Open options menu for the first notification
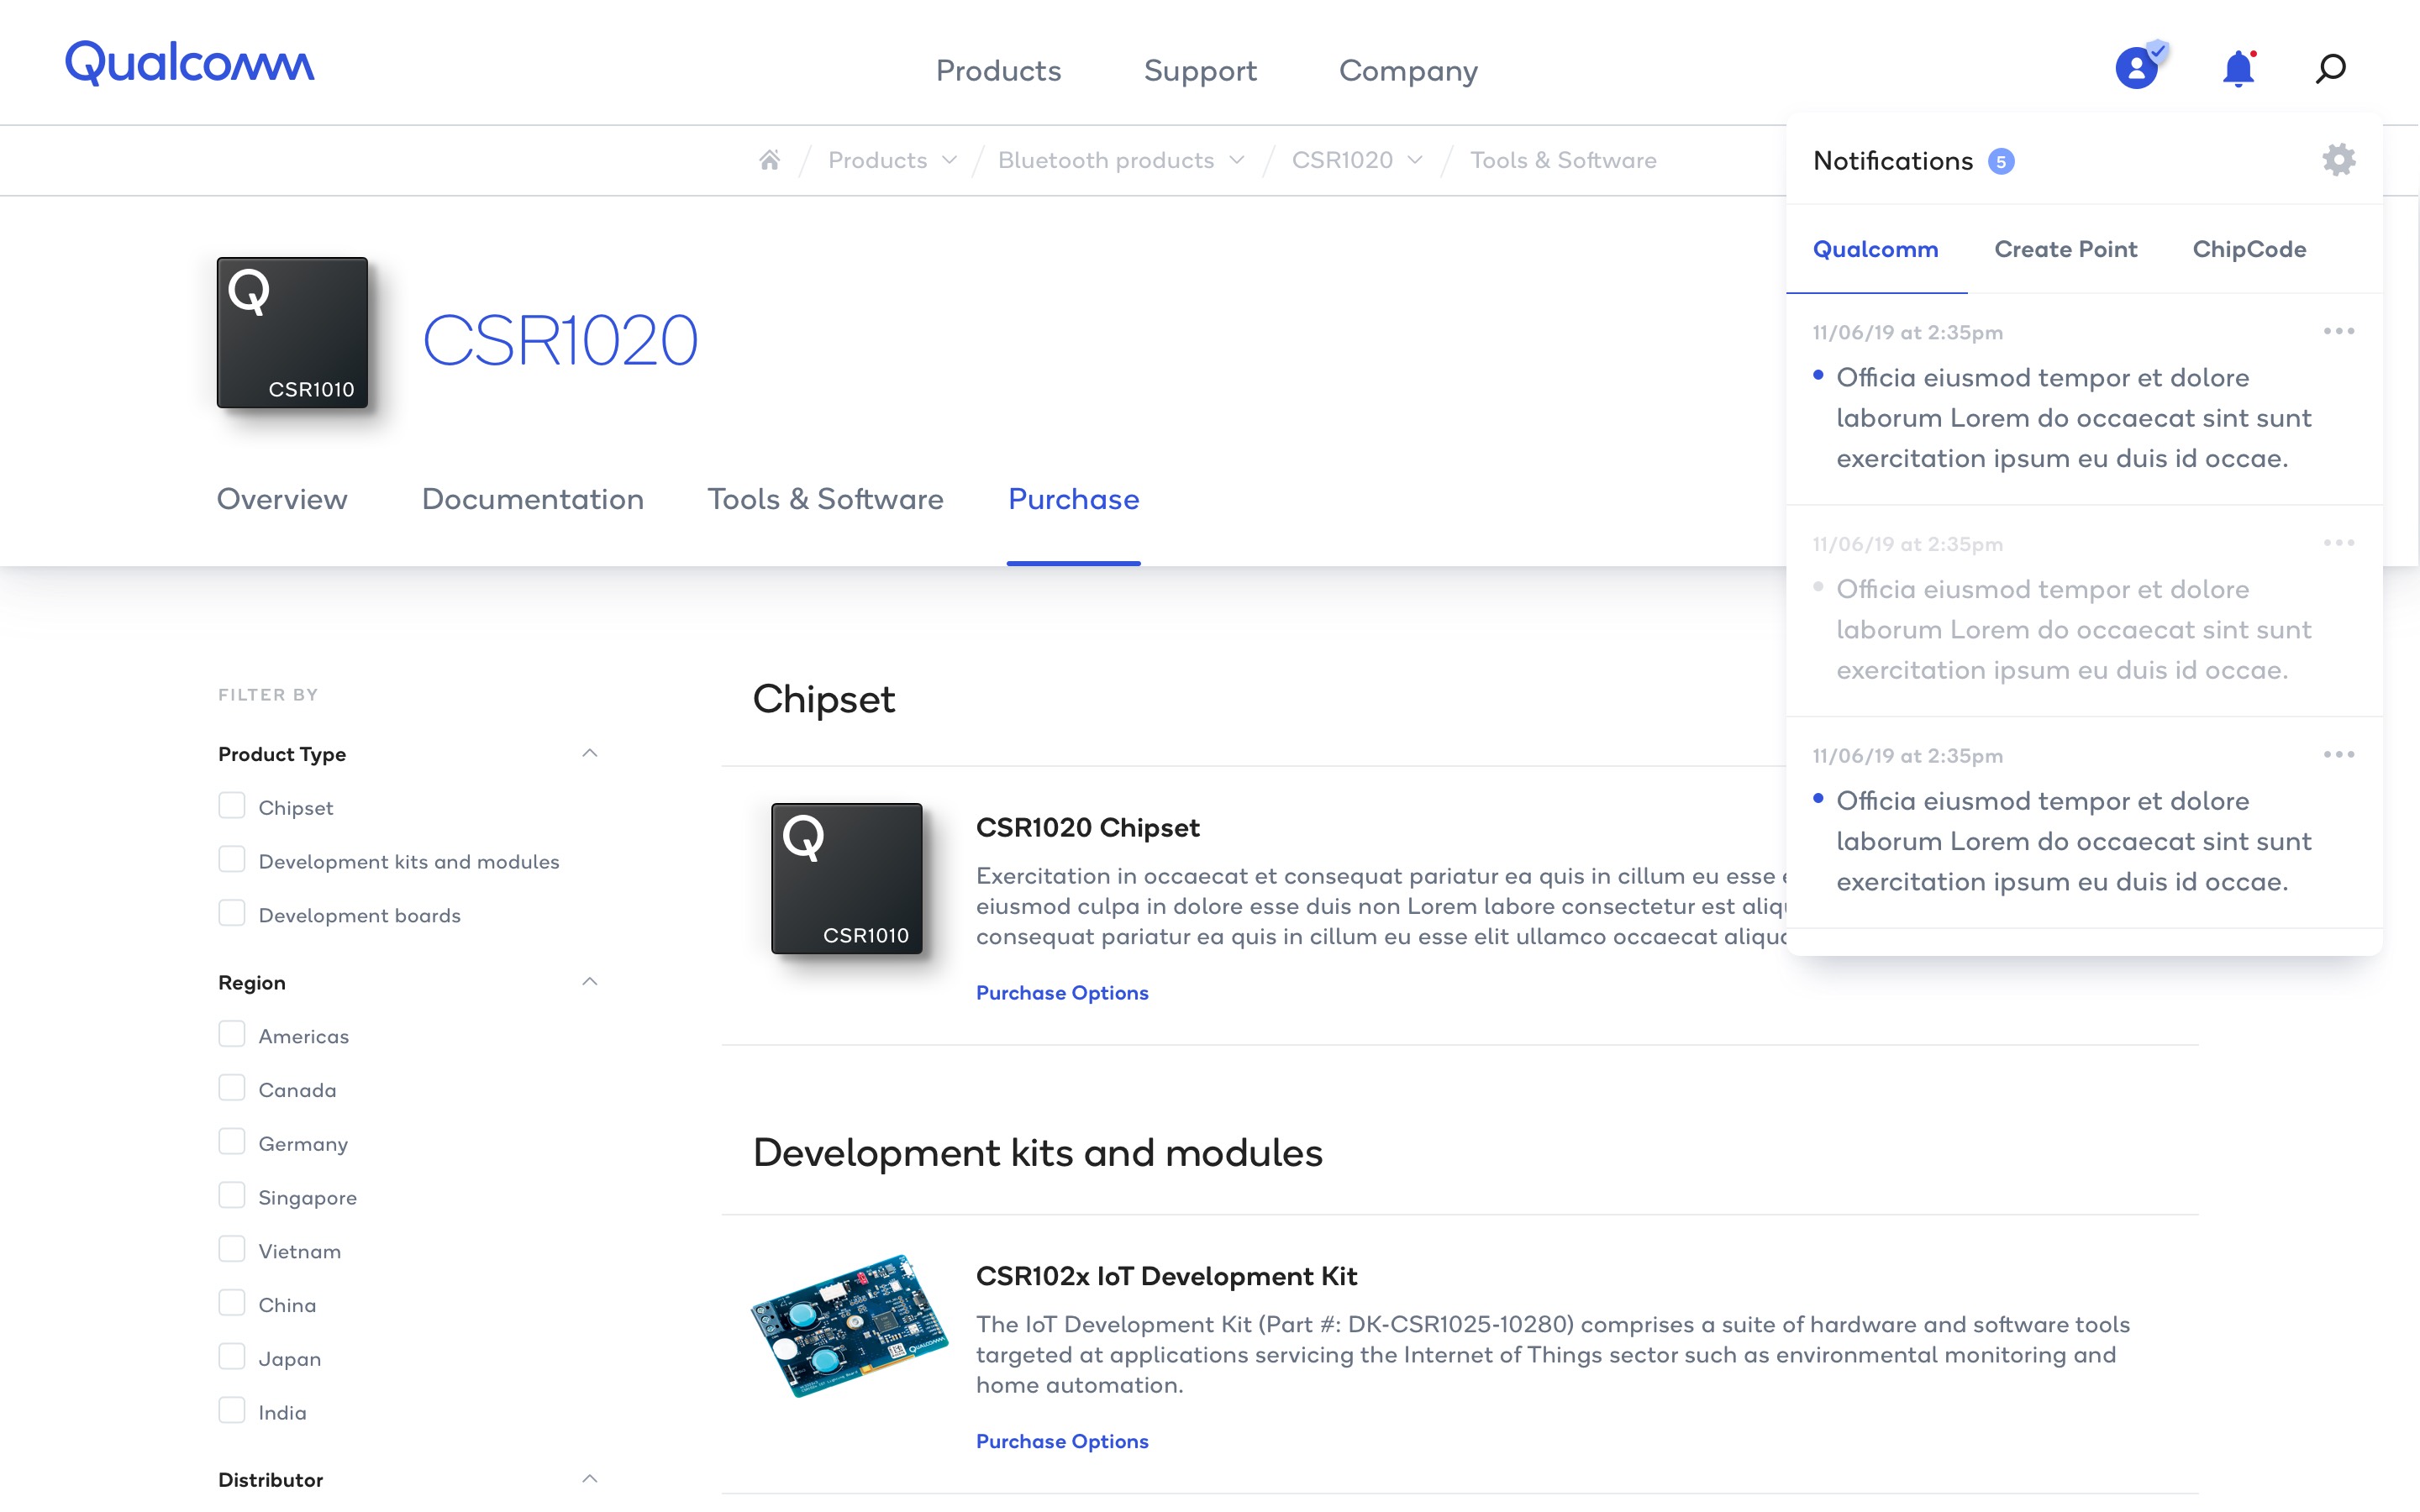This screenshot has height=1512, width=2420. click(x=2339, y=331)
